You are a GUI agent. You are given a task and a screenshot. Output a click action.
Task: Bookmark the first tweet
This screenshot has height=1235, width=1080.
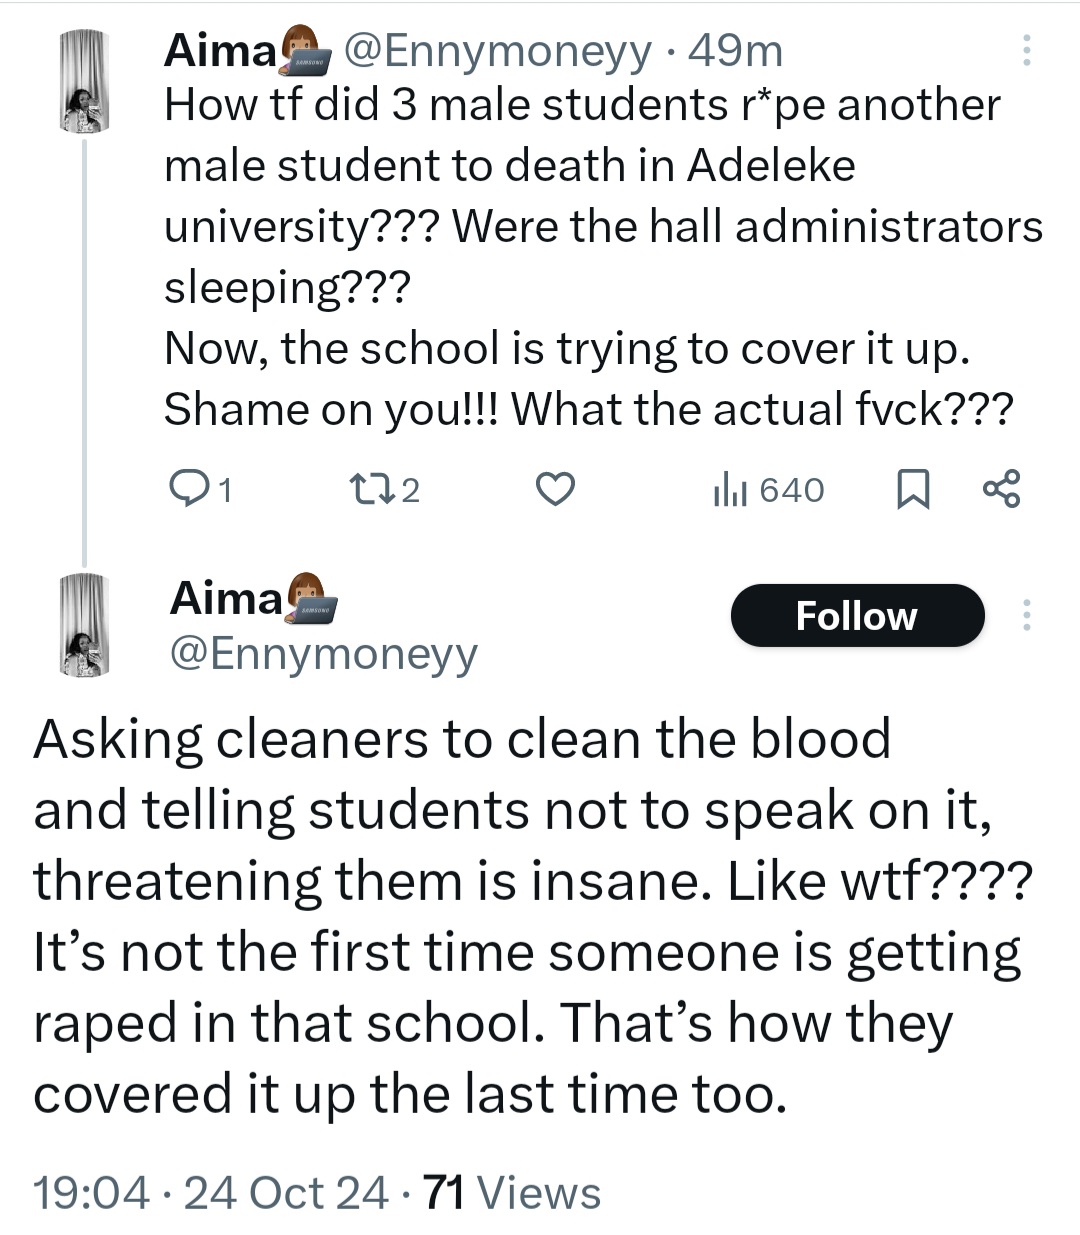[x=912, y=490]
